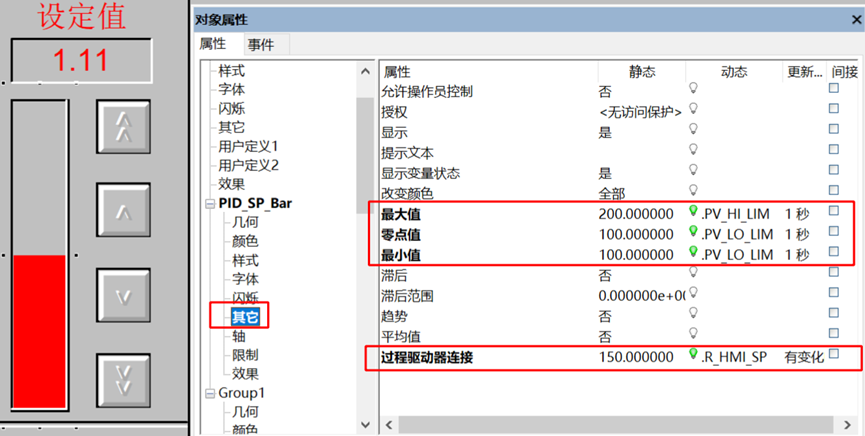Click the white bulb for 滞后范围

(x=693, y=293)
